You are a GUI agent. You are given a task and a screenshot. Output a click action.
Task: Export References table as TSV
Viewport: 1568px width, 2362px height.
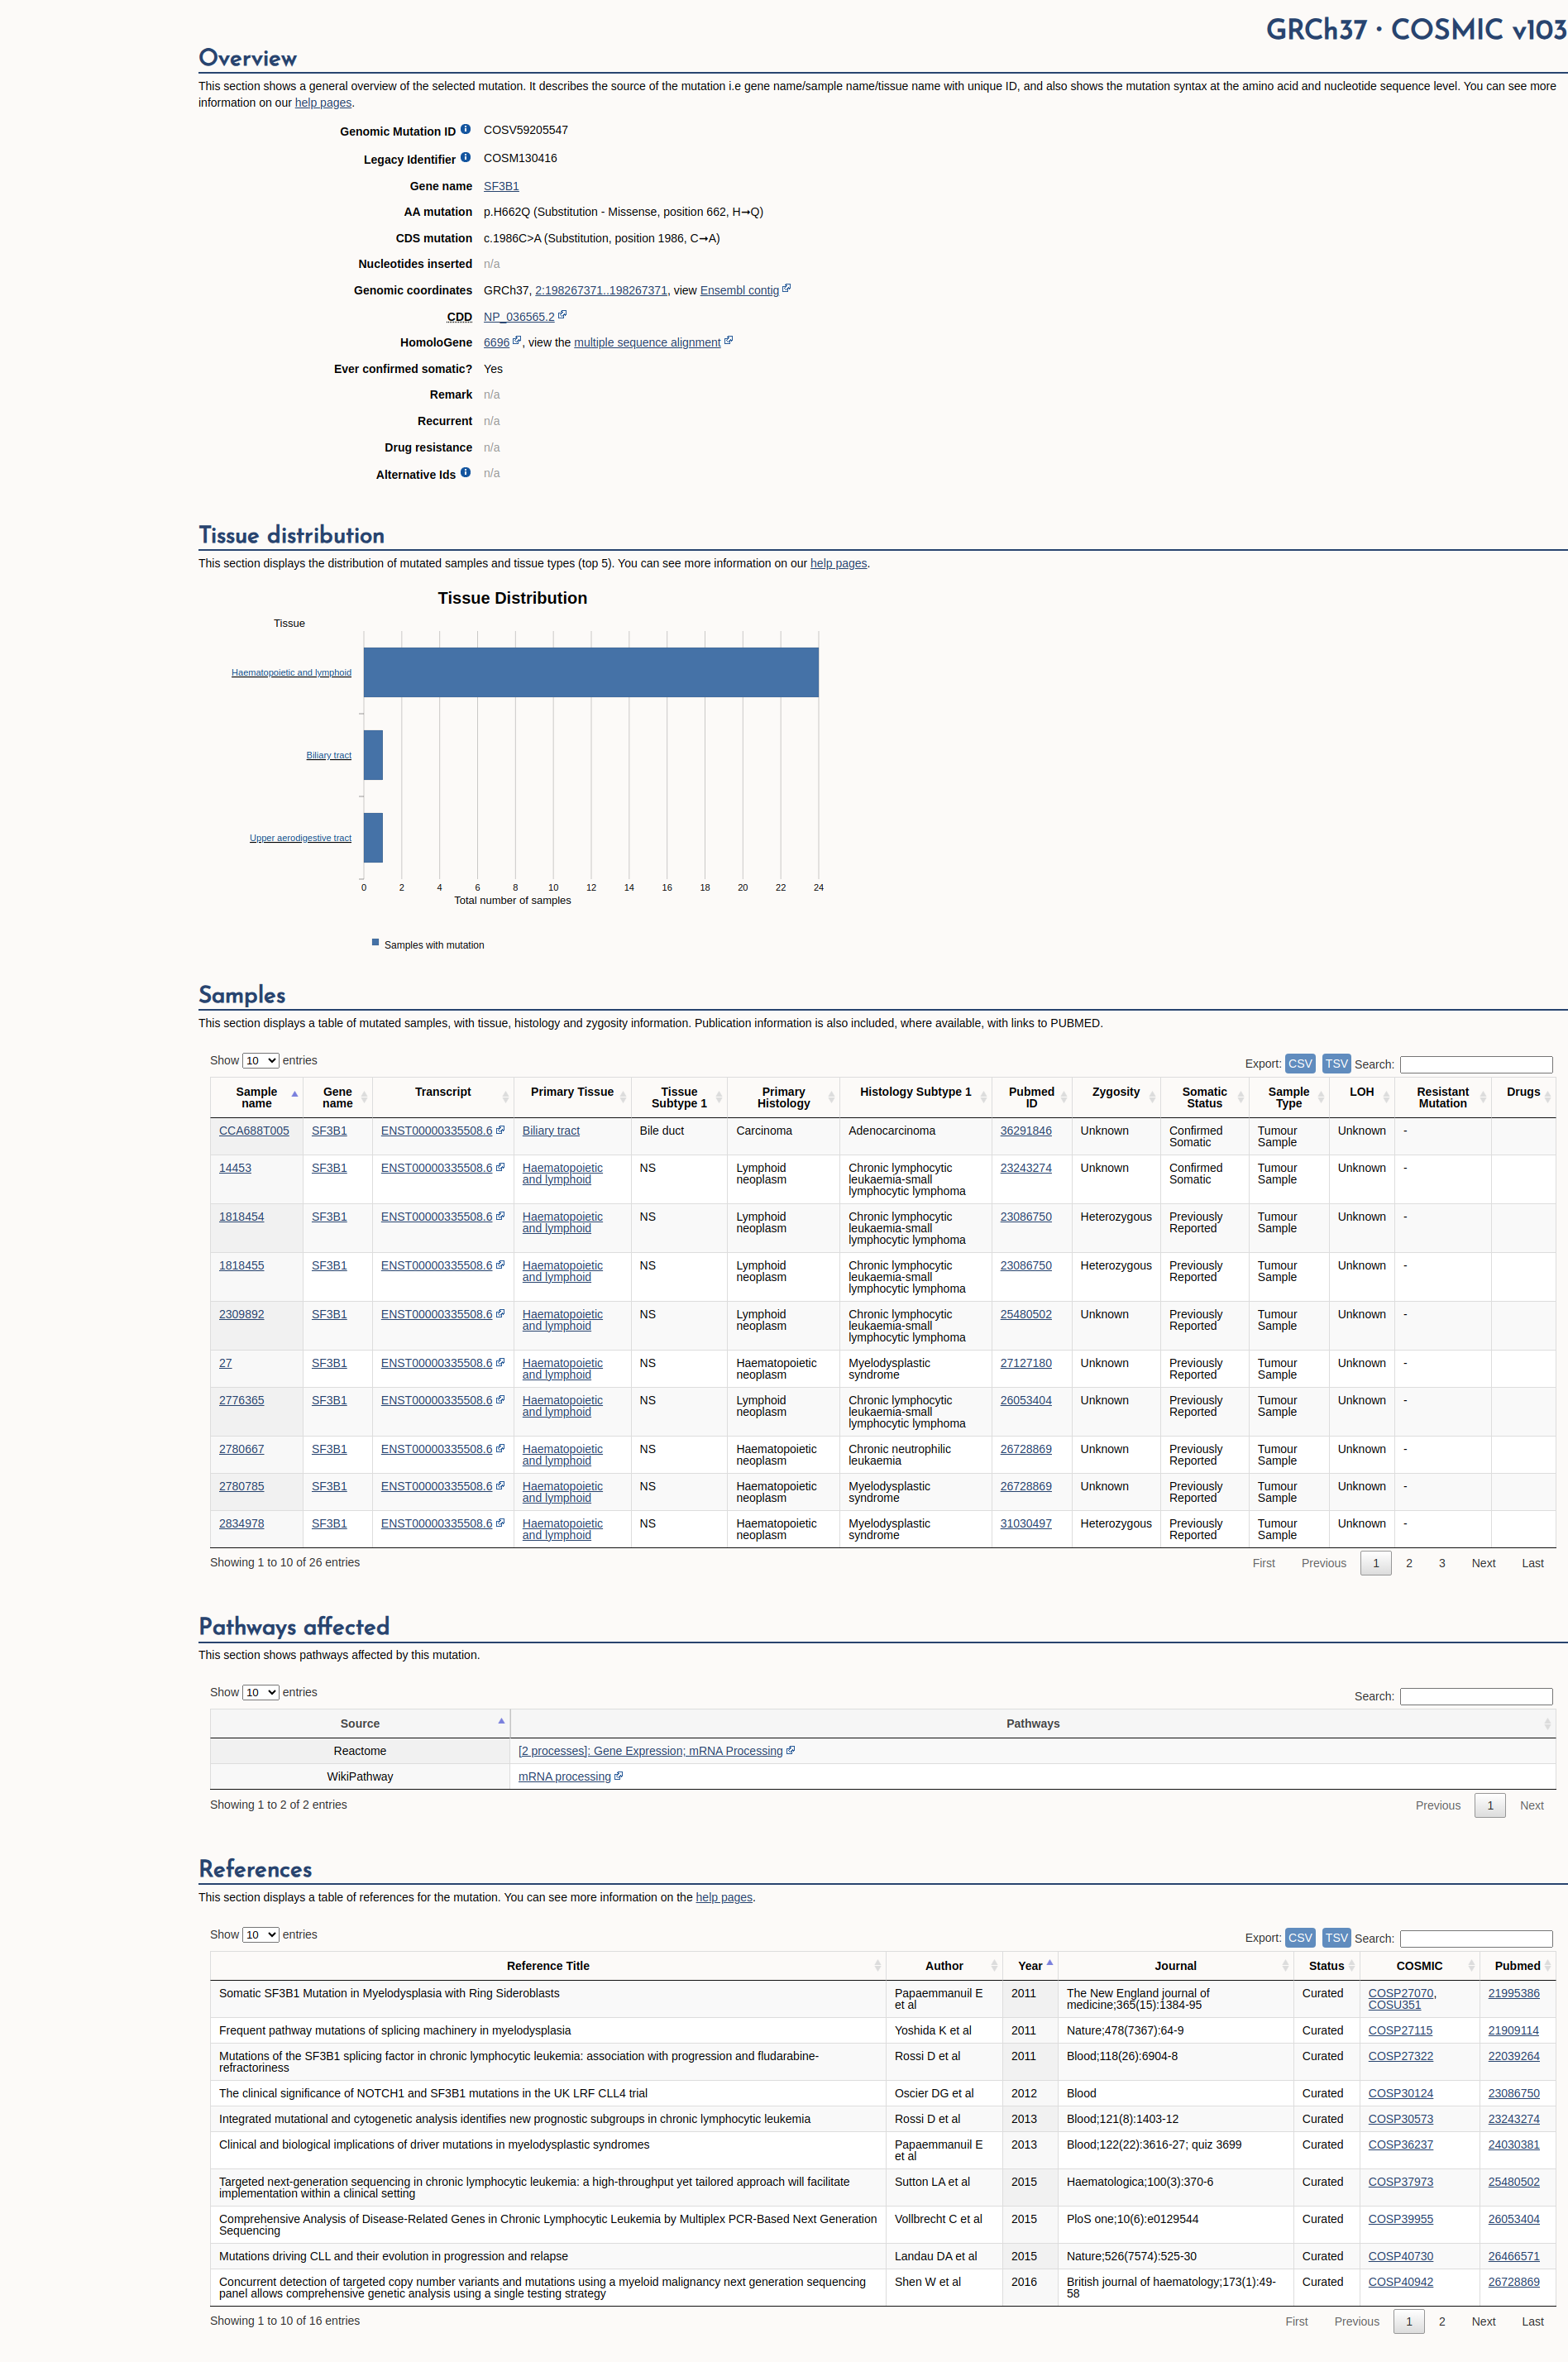1337,1938
